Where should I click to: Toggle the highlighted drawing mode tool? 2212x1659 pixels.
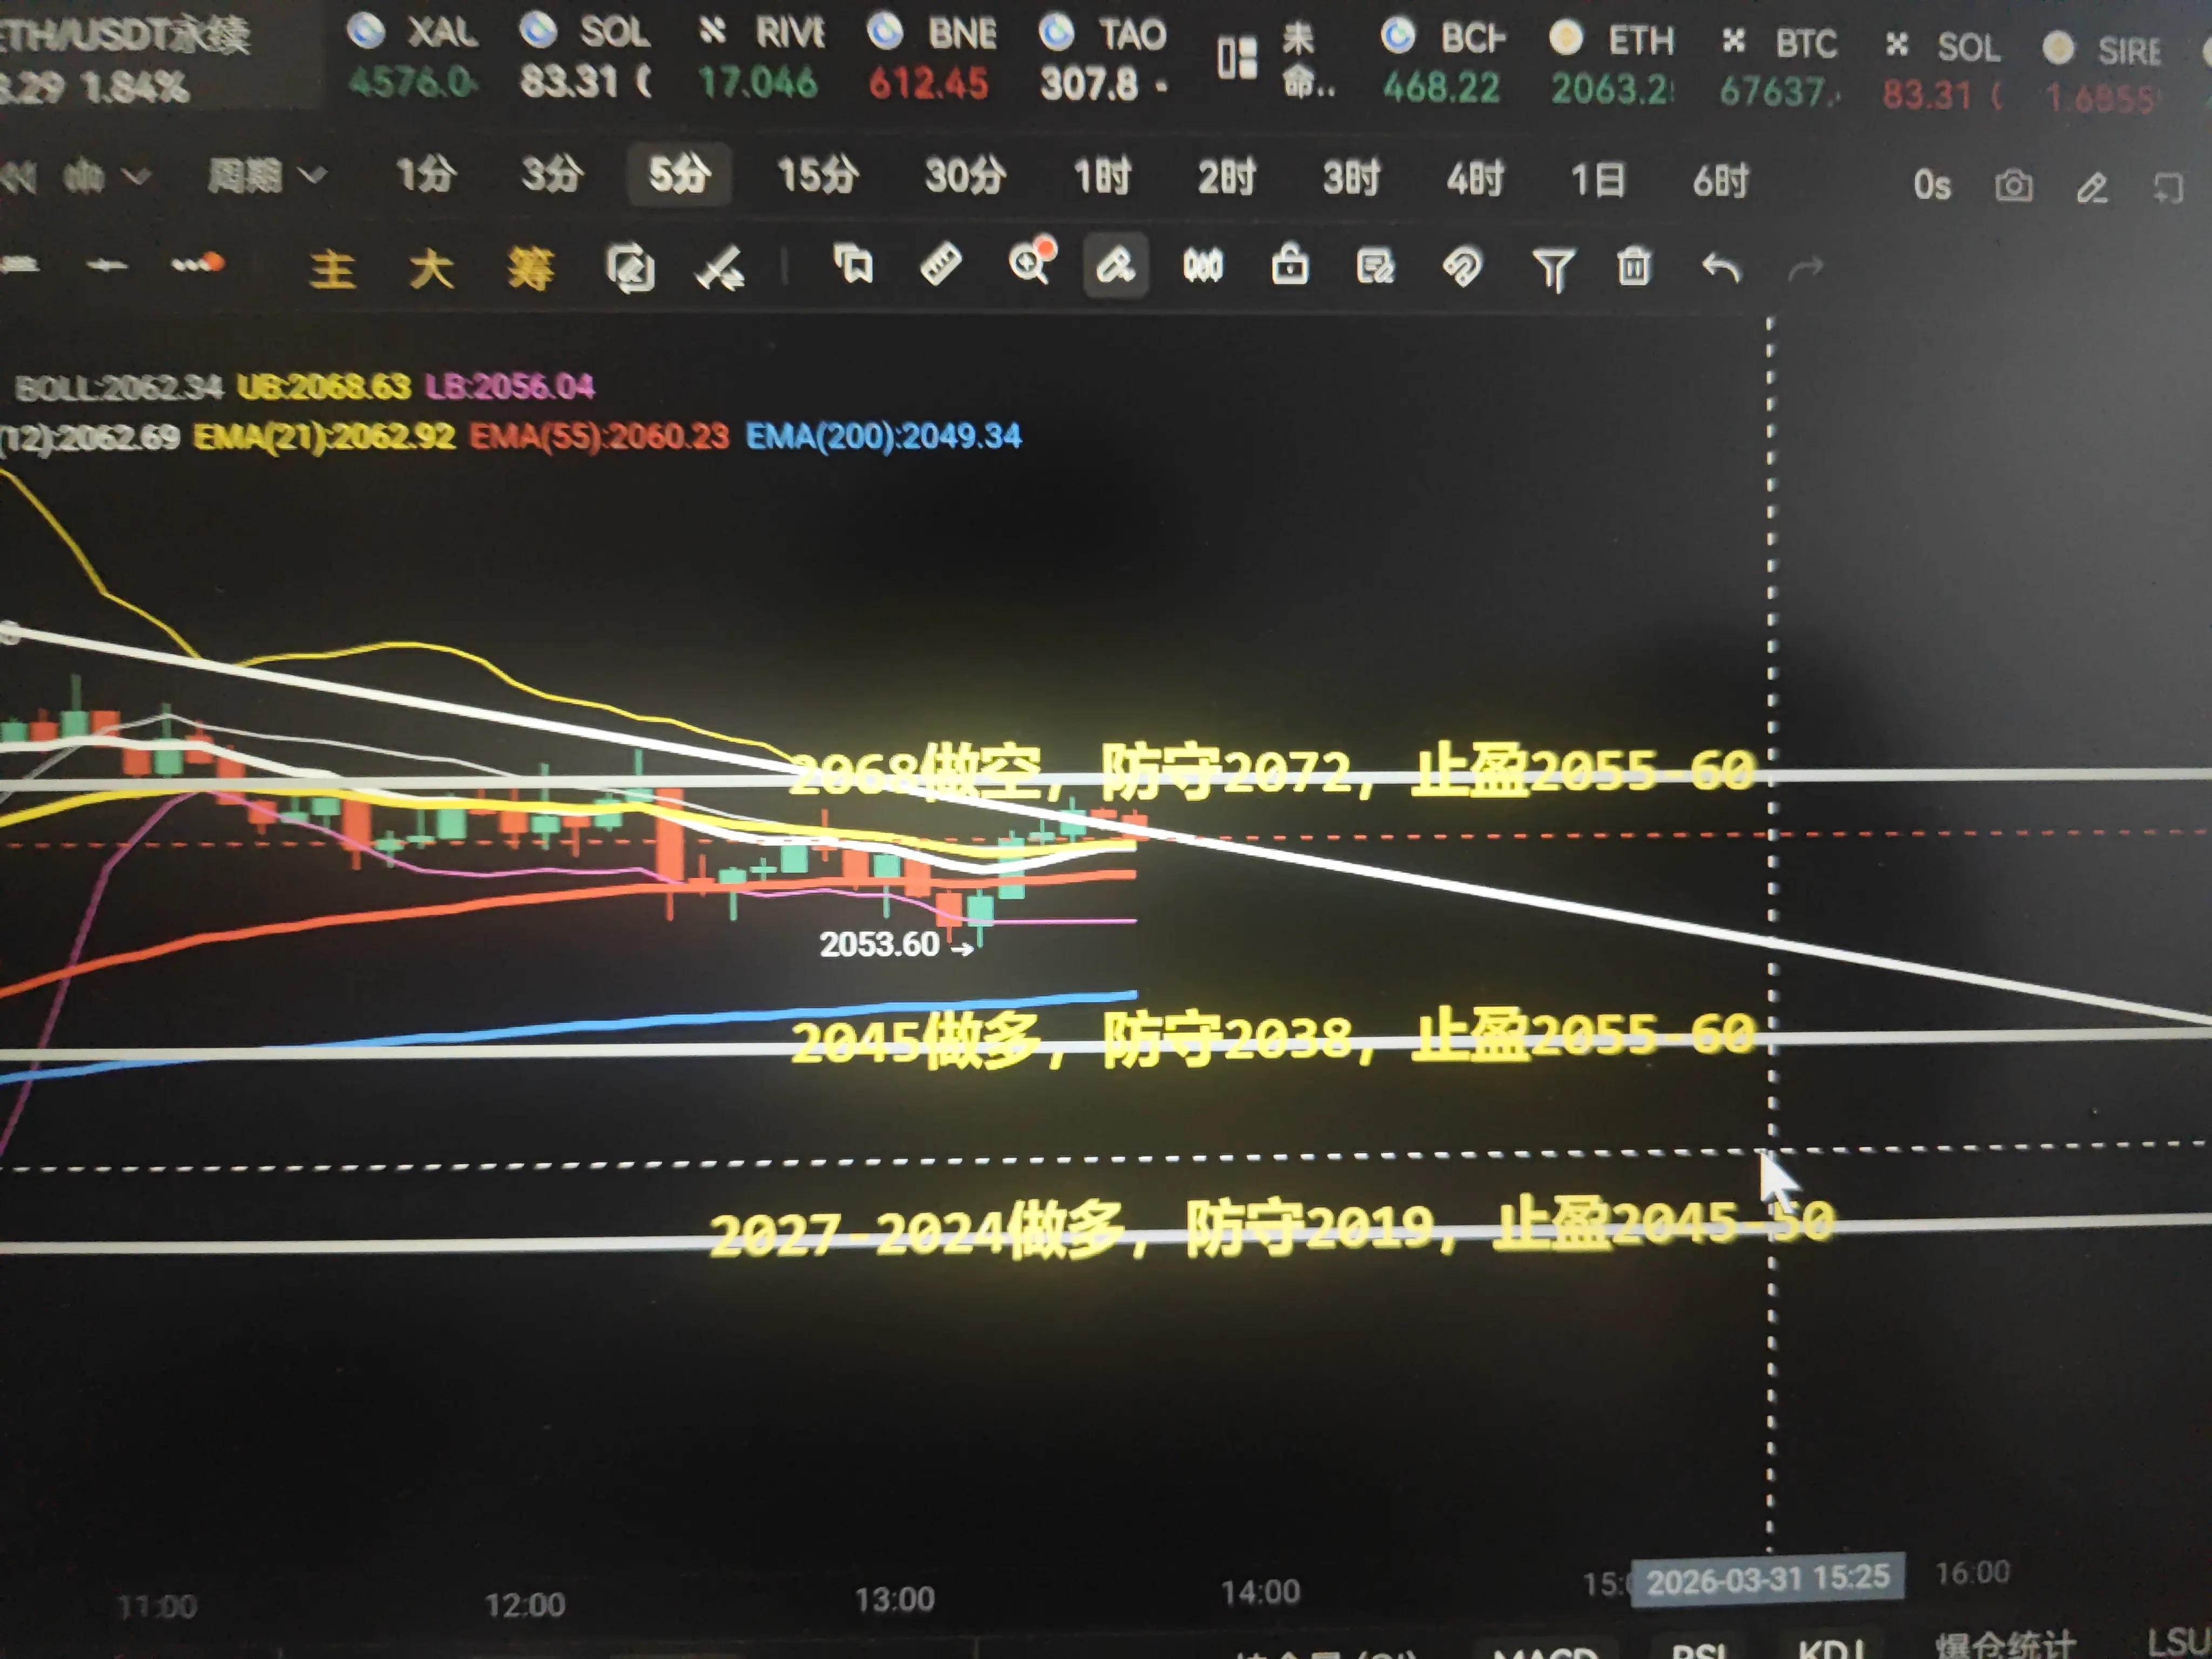click(x=1115, y=266)
